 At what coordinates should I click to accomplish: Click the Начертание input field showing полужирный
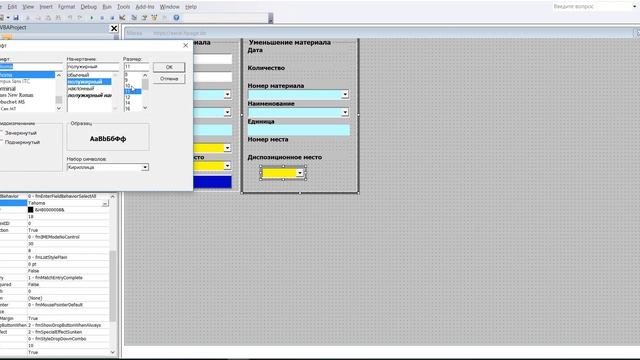click(x=93, y=67)
